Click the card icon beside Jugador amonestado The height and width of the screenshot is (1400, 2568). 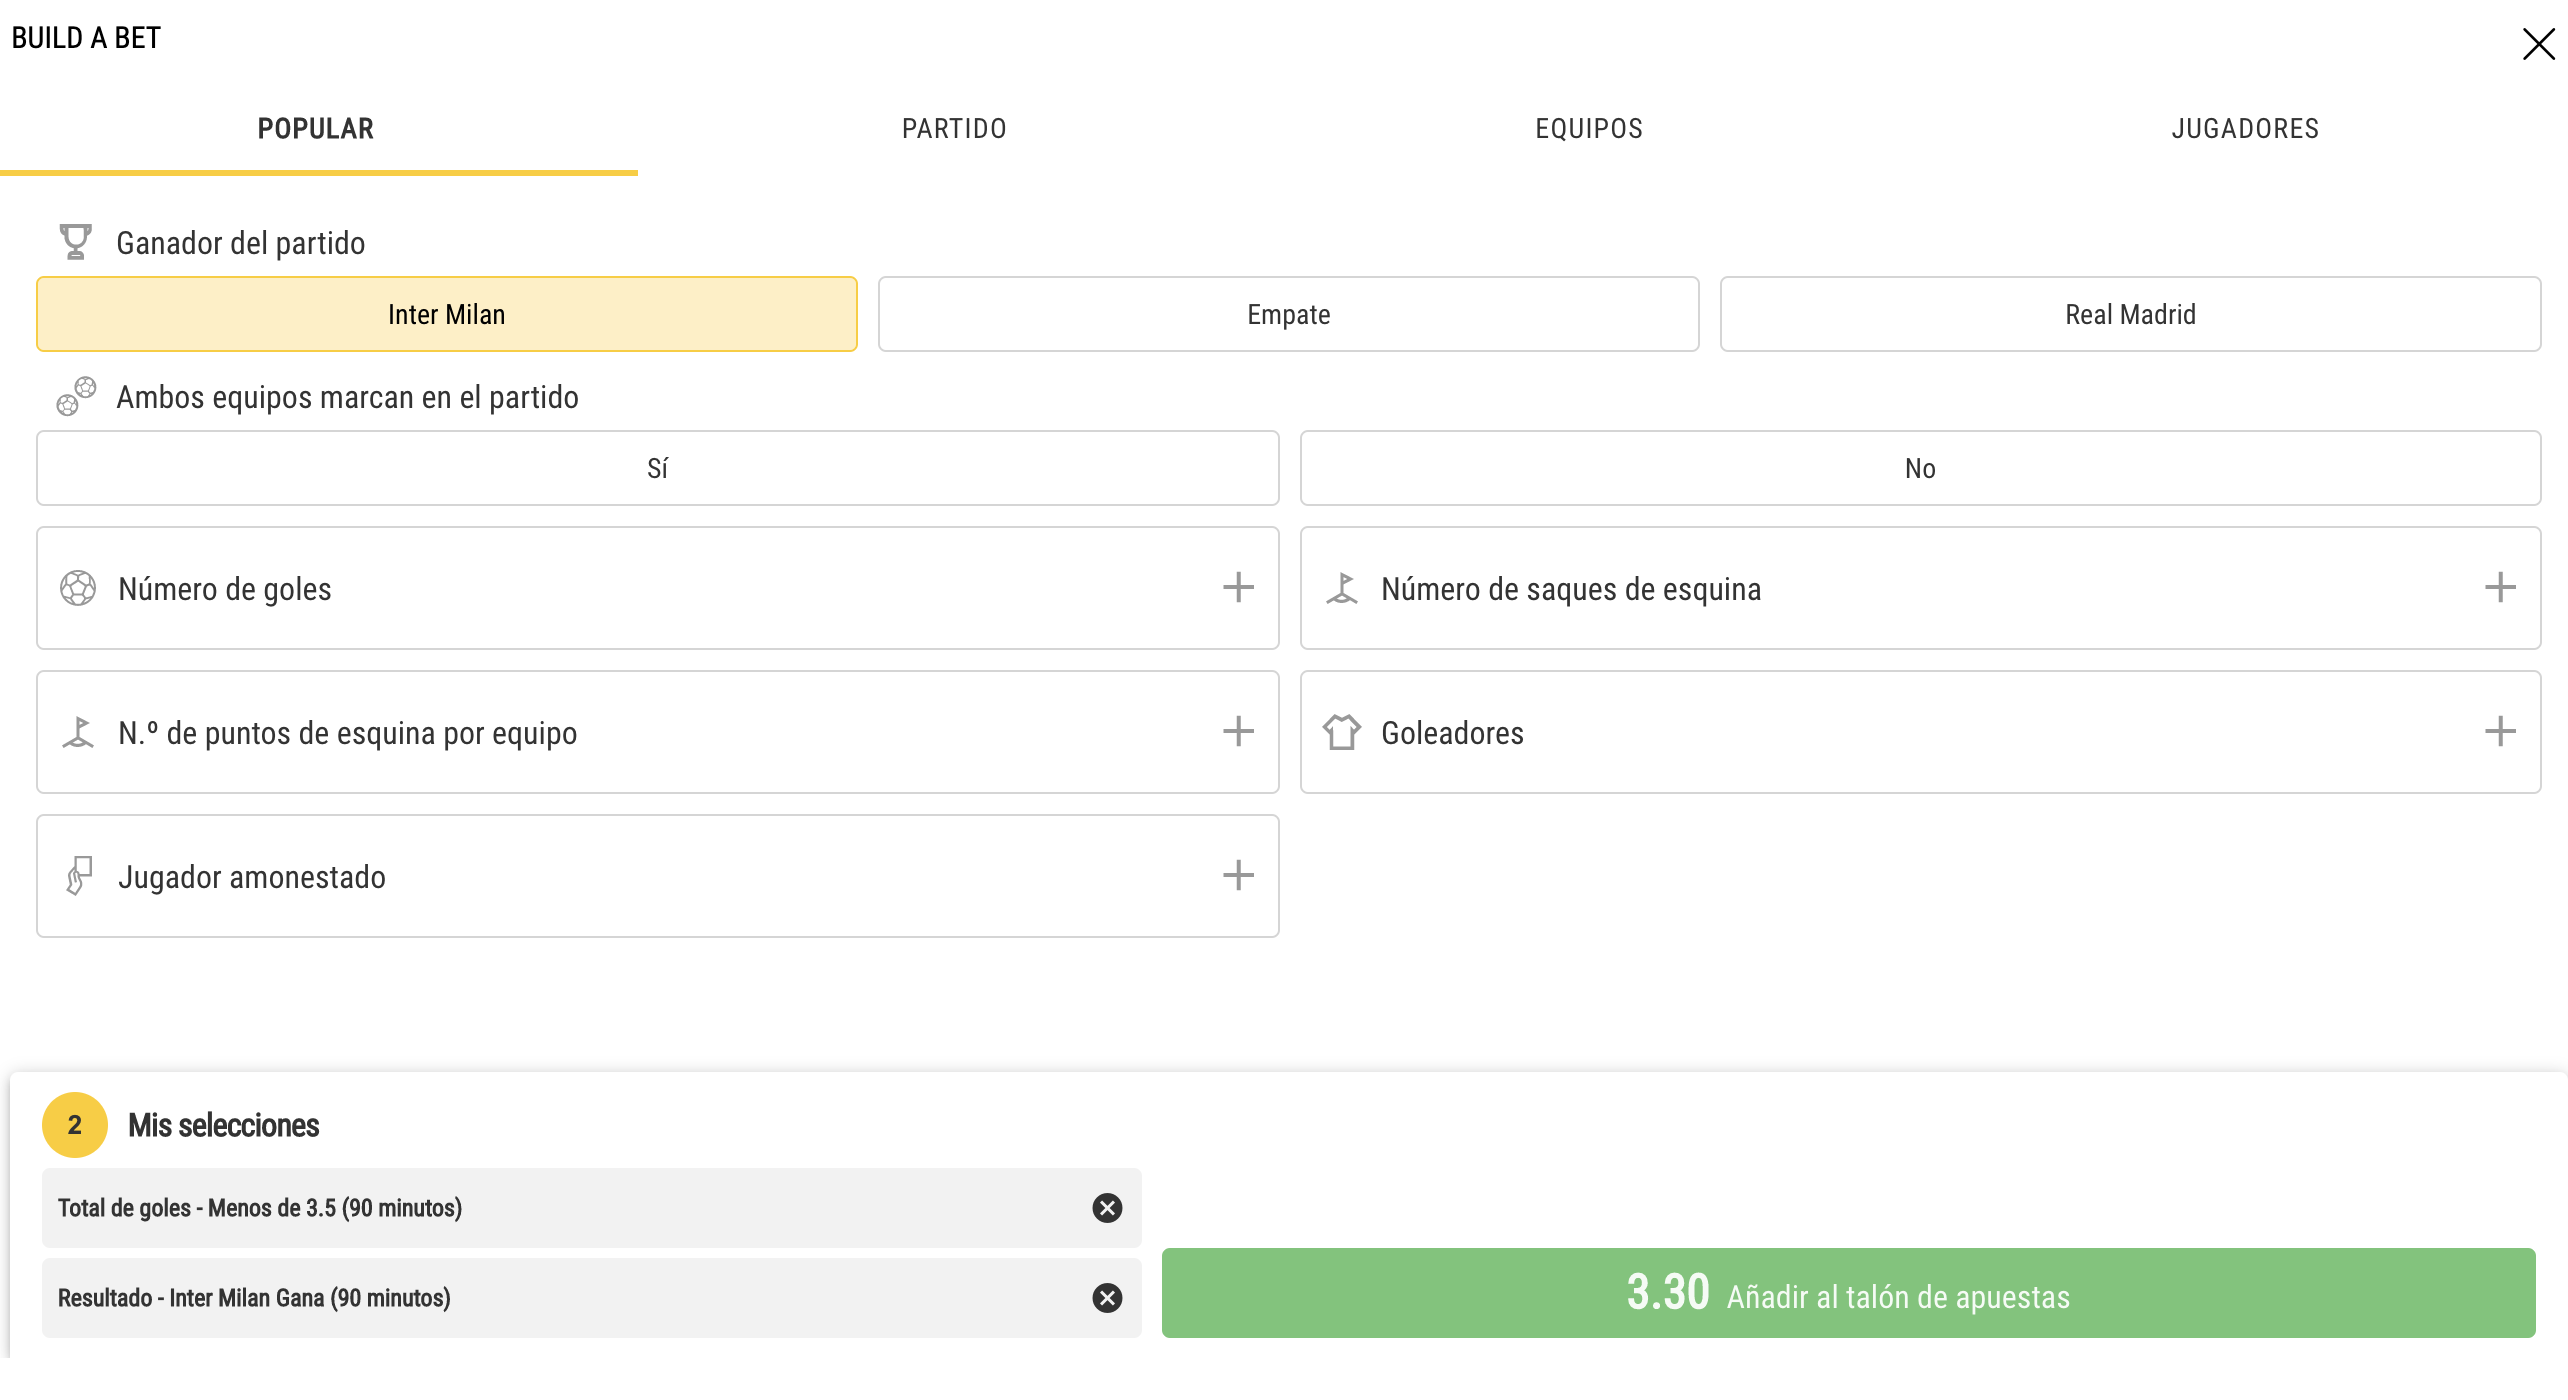pyautogui.click(x=78, y=876)
